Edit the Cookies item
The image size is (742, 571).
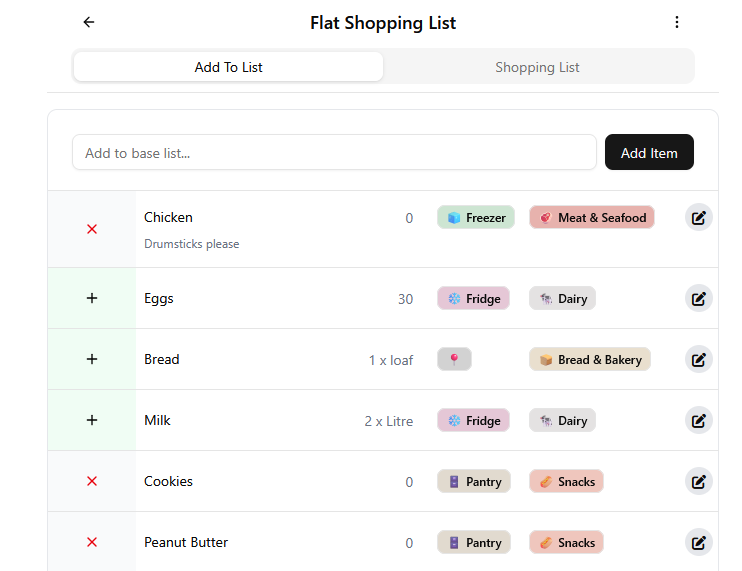[699, 482]
